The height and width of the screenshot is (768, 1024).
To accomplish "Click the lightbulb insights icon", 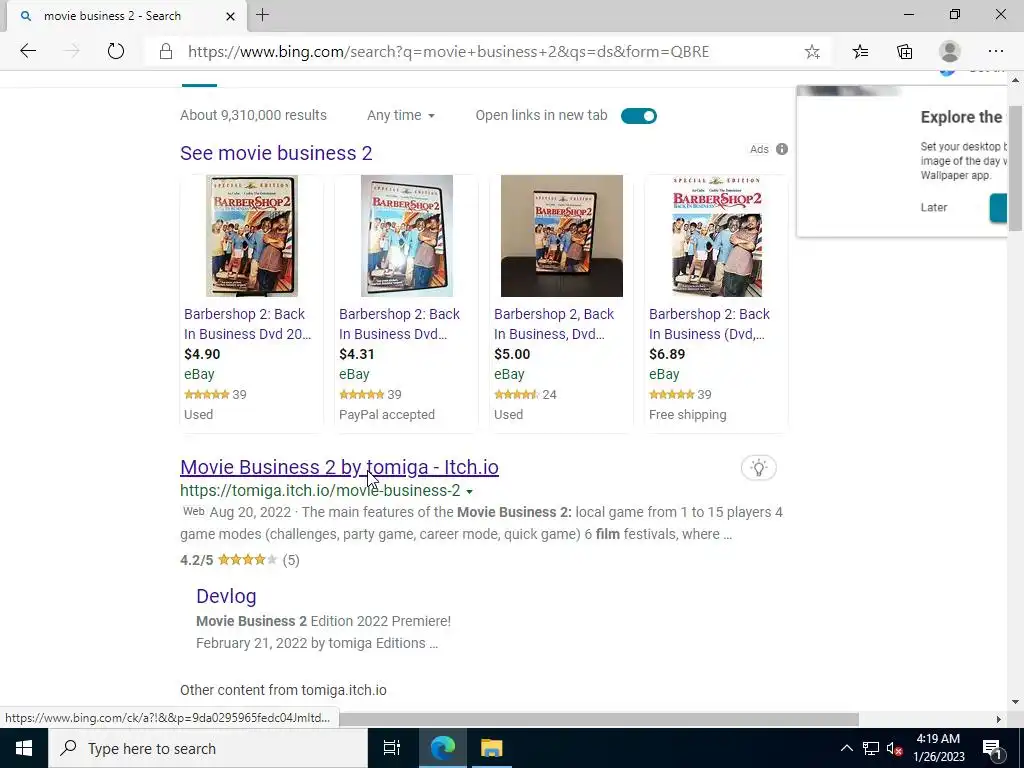I will pyautogui.click(x=758, y=468).
